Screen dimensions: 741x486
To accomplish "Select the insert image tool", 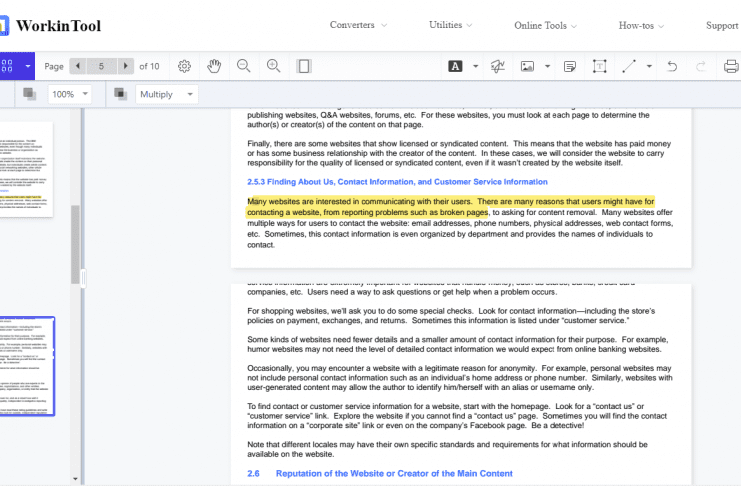I will [527, 66].
